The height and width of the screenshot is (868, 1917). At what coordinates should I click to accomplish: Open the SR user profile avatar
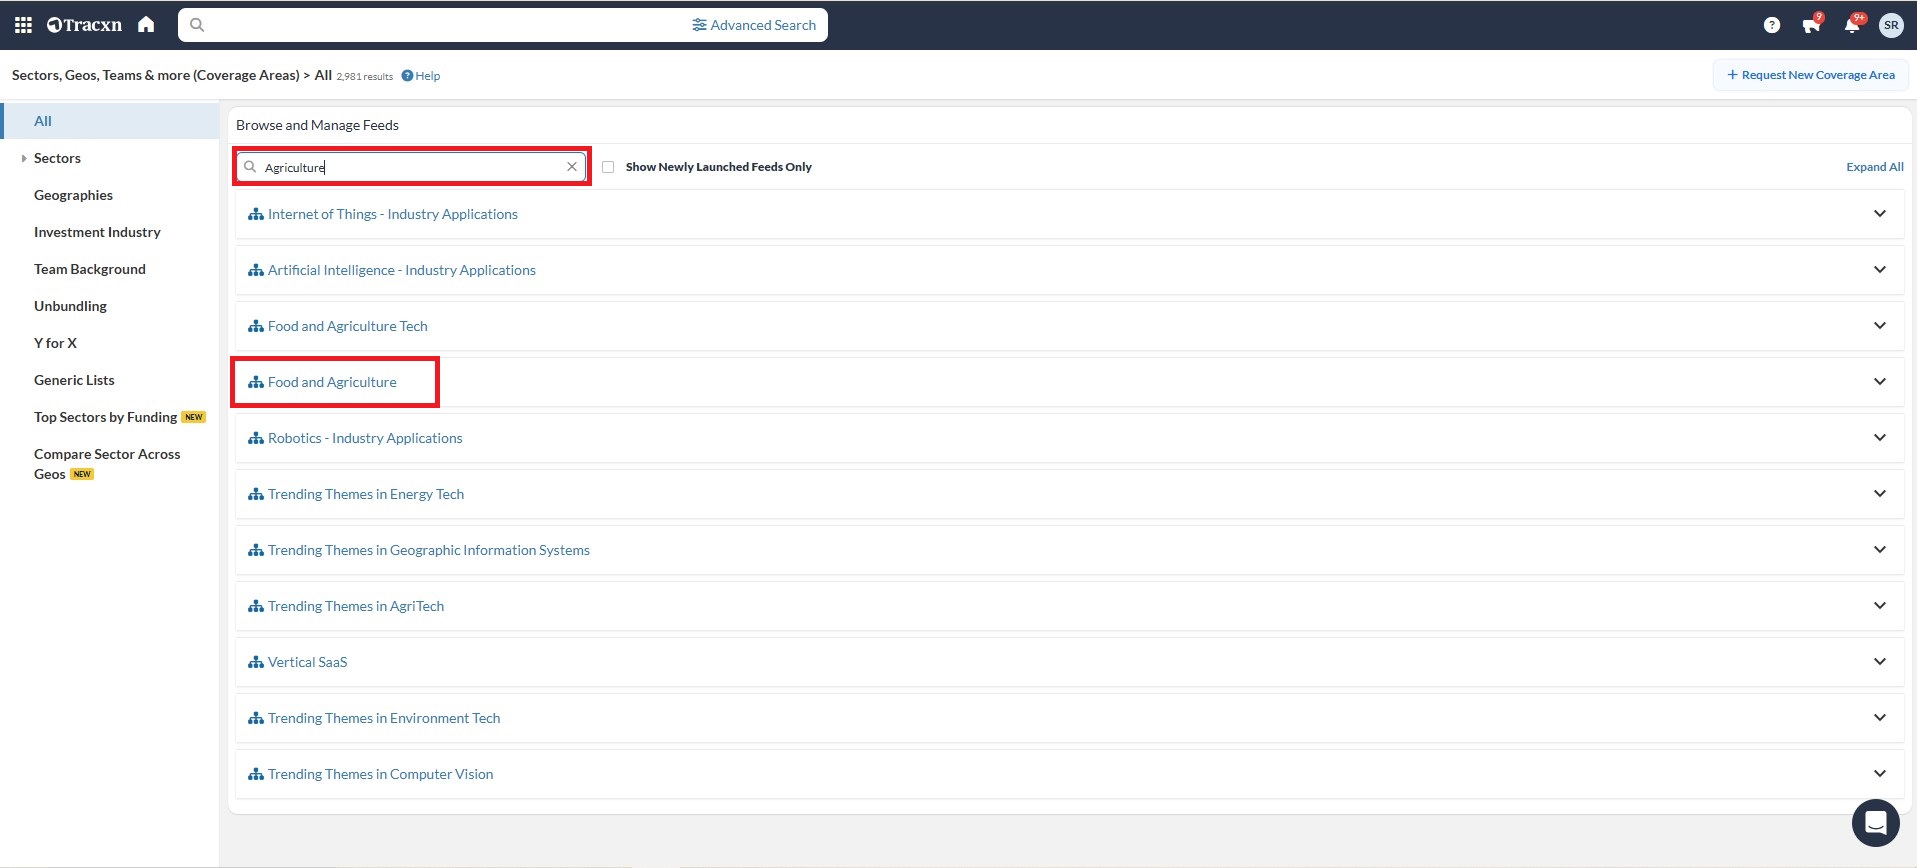pyautogui.click(x=1890, y=25)
